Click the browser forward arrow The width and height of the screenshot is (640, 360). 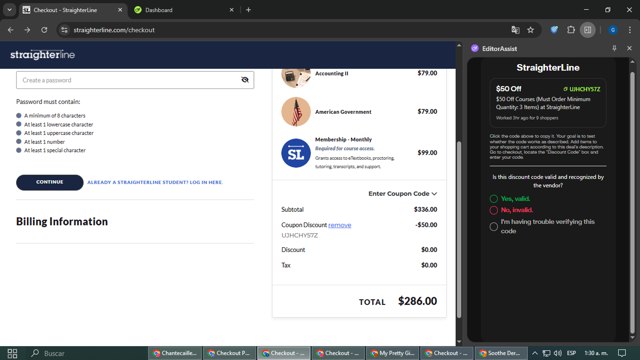pyautogui.click(x=27, y=30)
